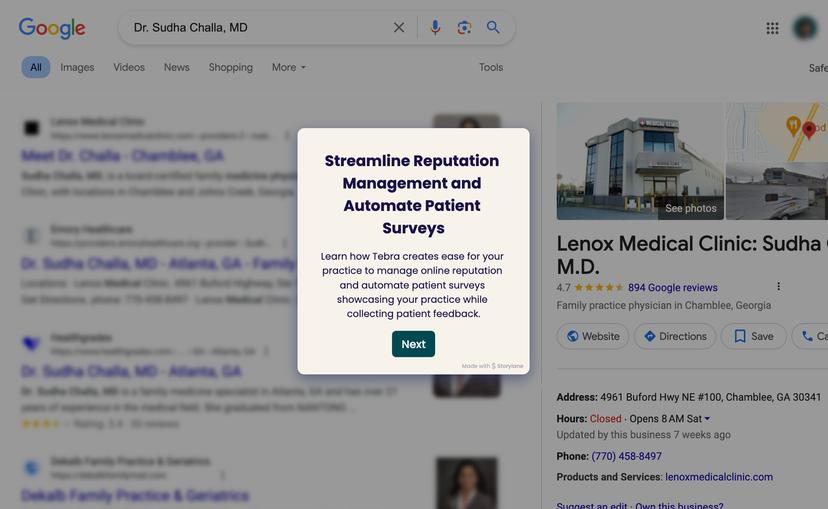This screenshot has width=828, height=509.
Task: Open the Shopping tab
Action: coord(231,67)
